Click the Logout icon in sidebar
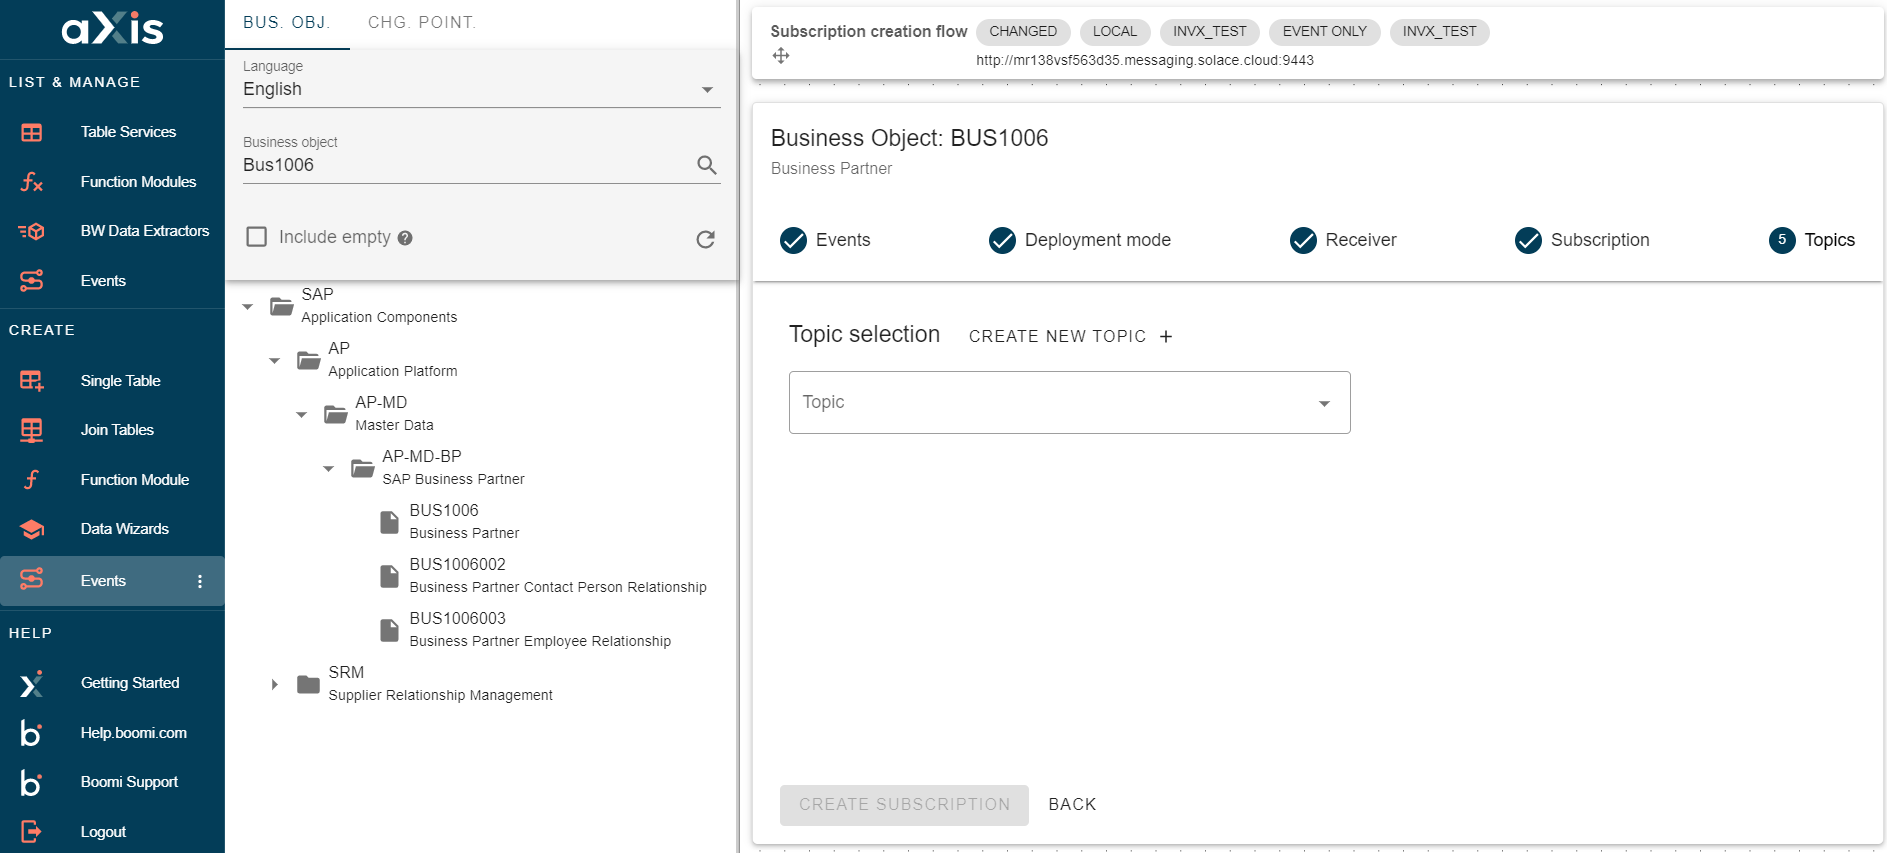The height and width of the screenshot is (853, 1887). coord(32,831)
